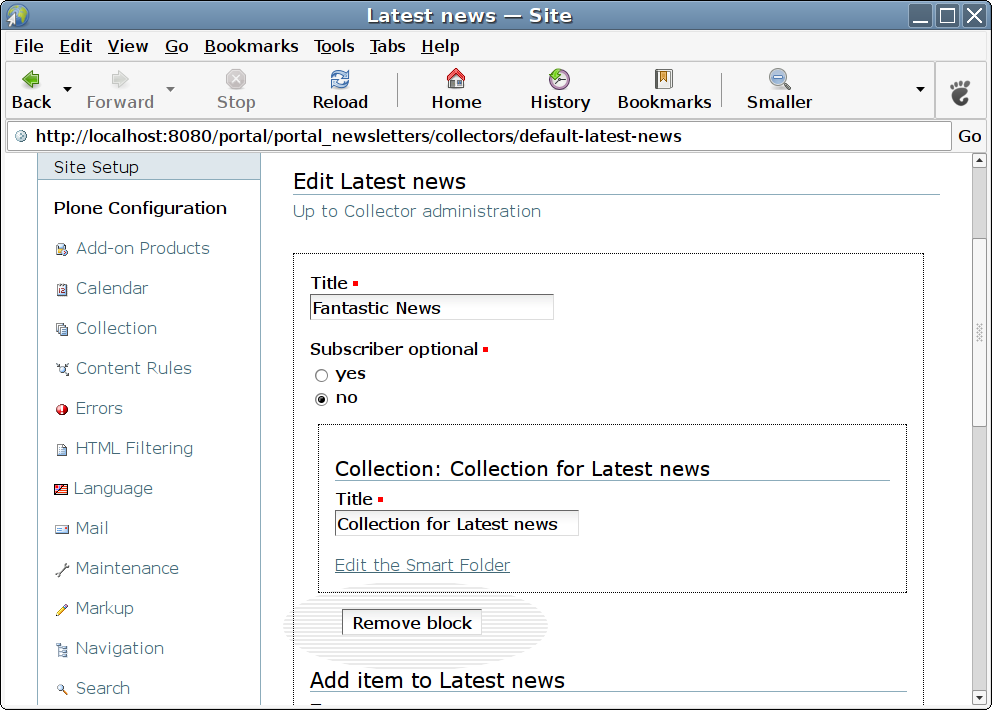This screenshot has height=710, width=992.
Task: Open 'Up to Collector administration' link
Action: point(416,211)
